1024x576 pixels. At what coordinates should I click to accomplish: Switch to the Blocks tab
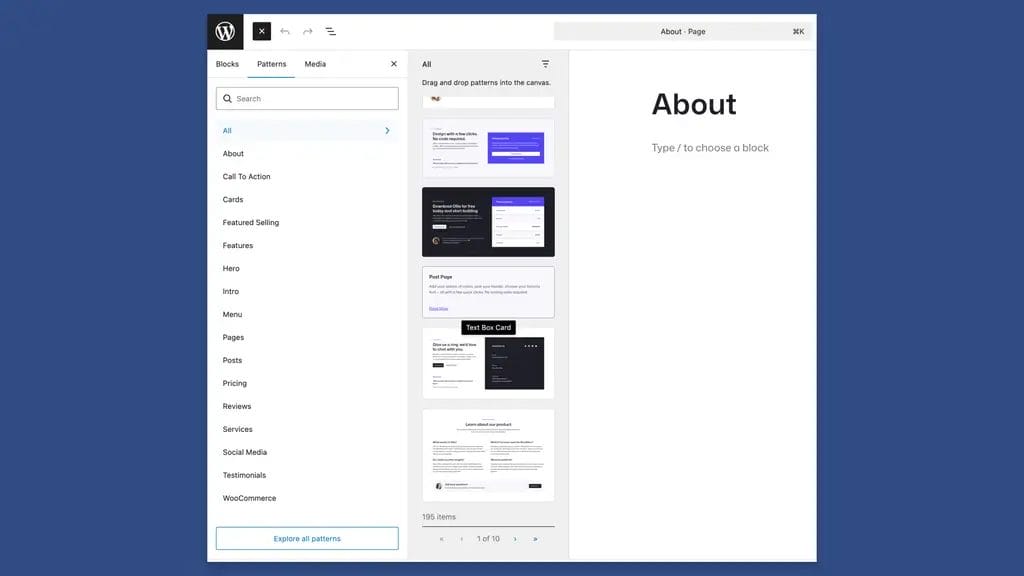pyautogui.click(x=227, y=63)
